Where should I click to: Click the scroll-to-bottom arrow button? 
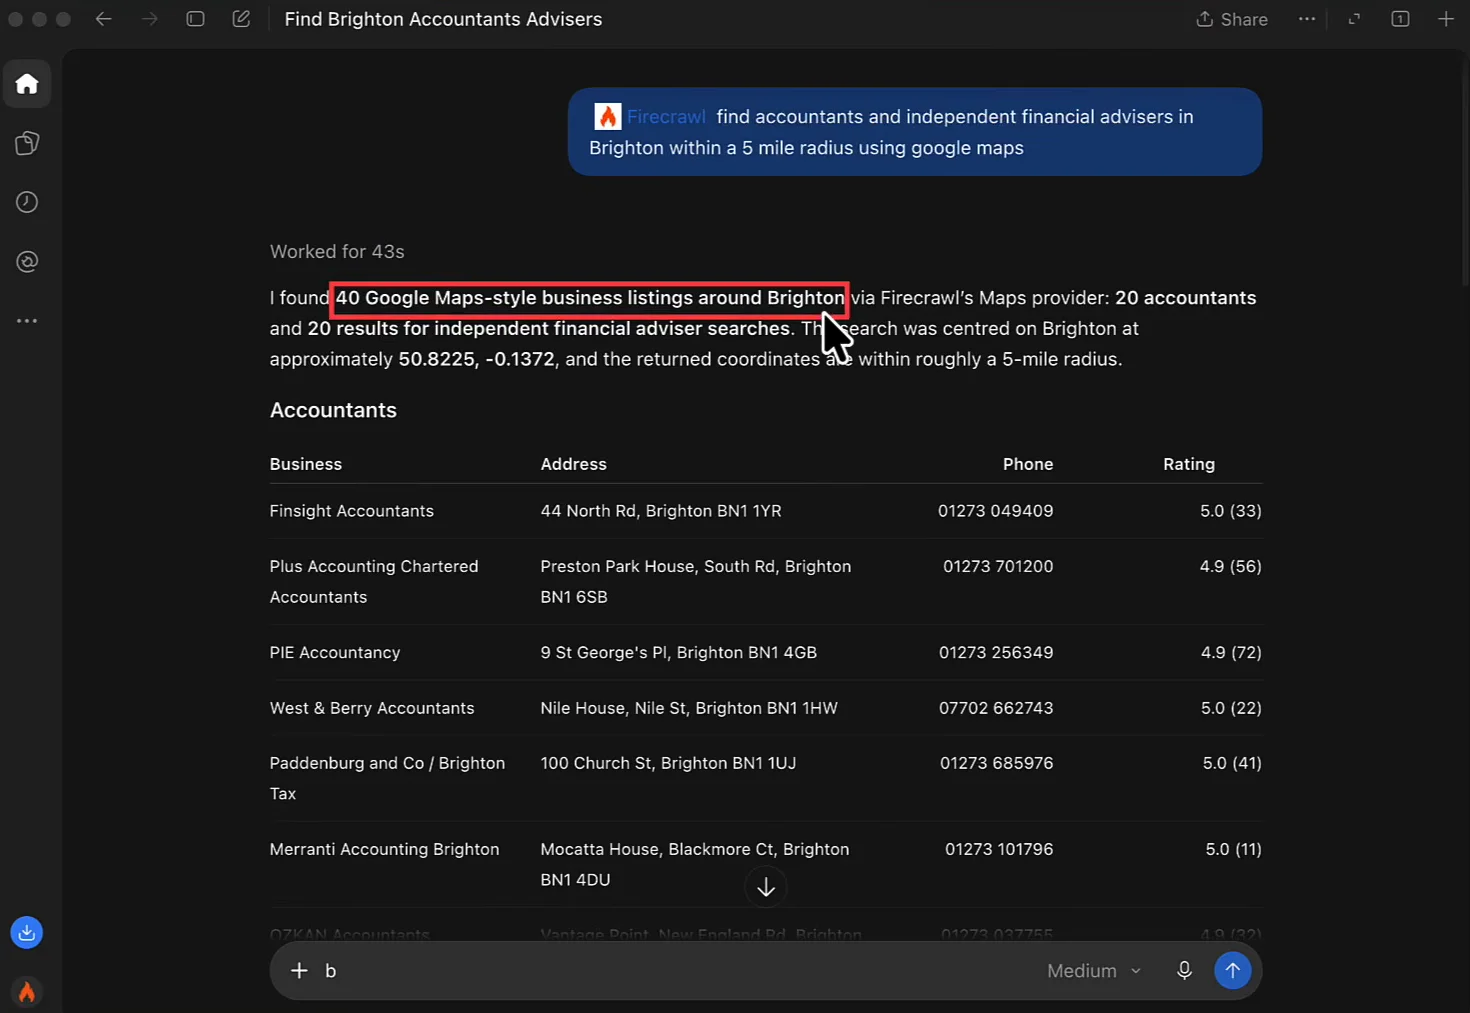(x=766, y=887)
